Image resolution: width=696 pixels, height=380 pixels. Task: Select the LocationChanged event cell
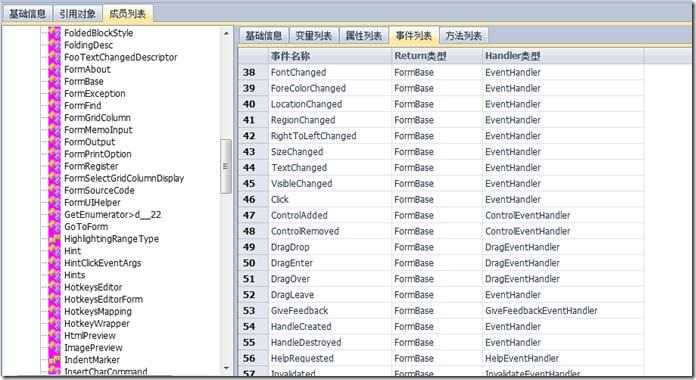tap(330, 104)
